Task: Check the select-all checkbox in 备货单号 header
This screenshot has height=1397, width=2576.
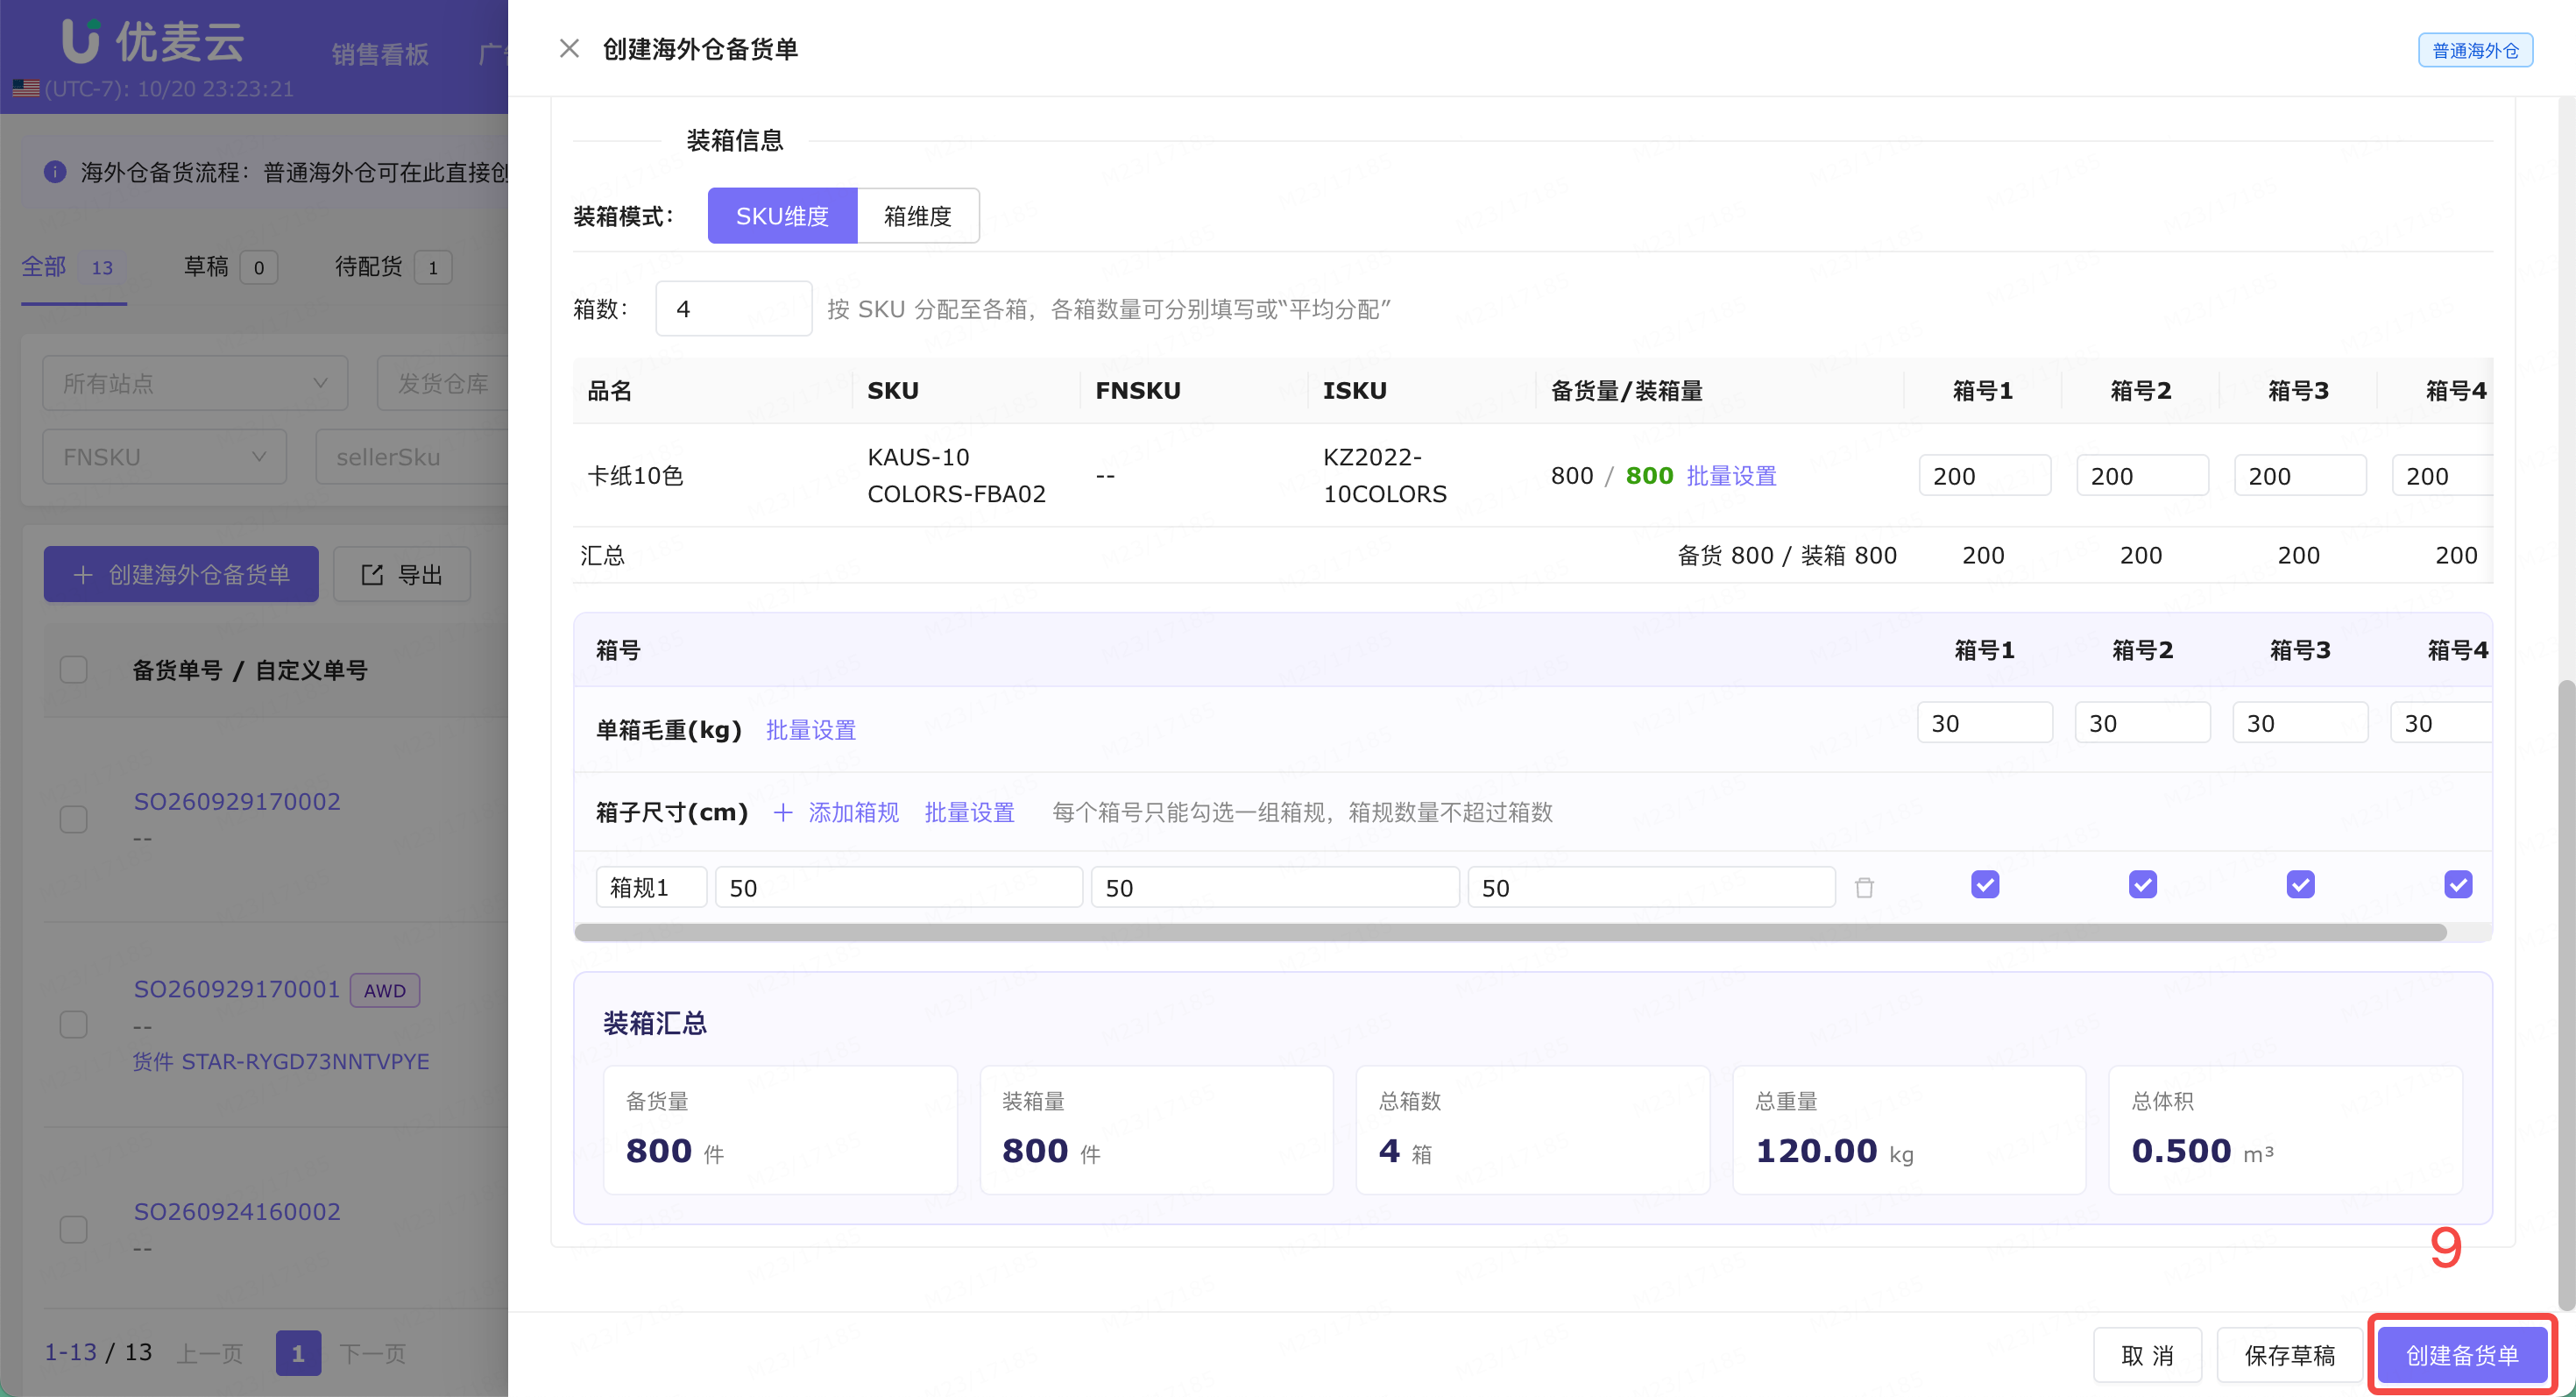Action: point(74,669)
